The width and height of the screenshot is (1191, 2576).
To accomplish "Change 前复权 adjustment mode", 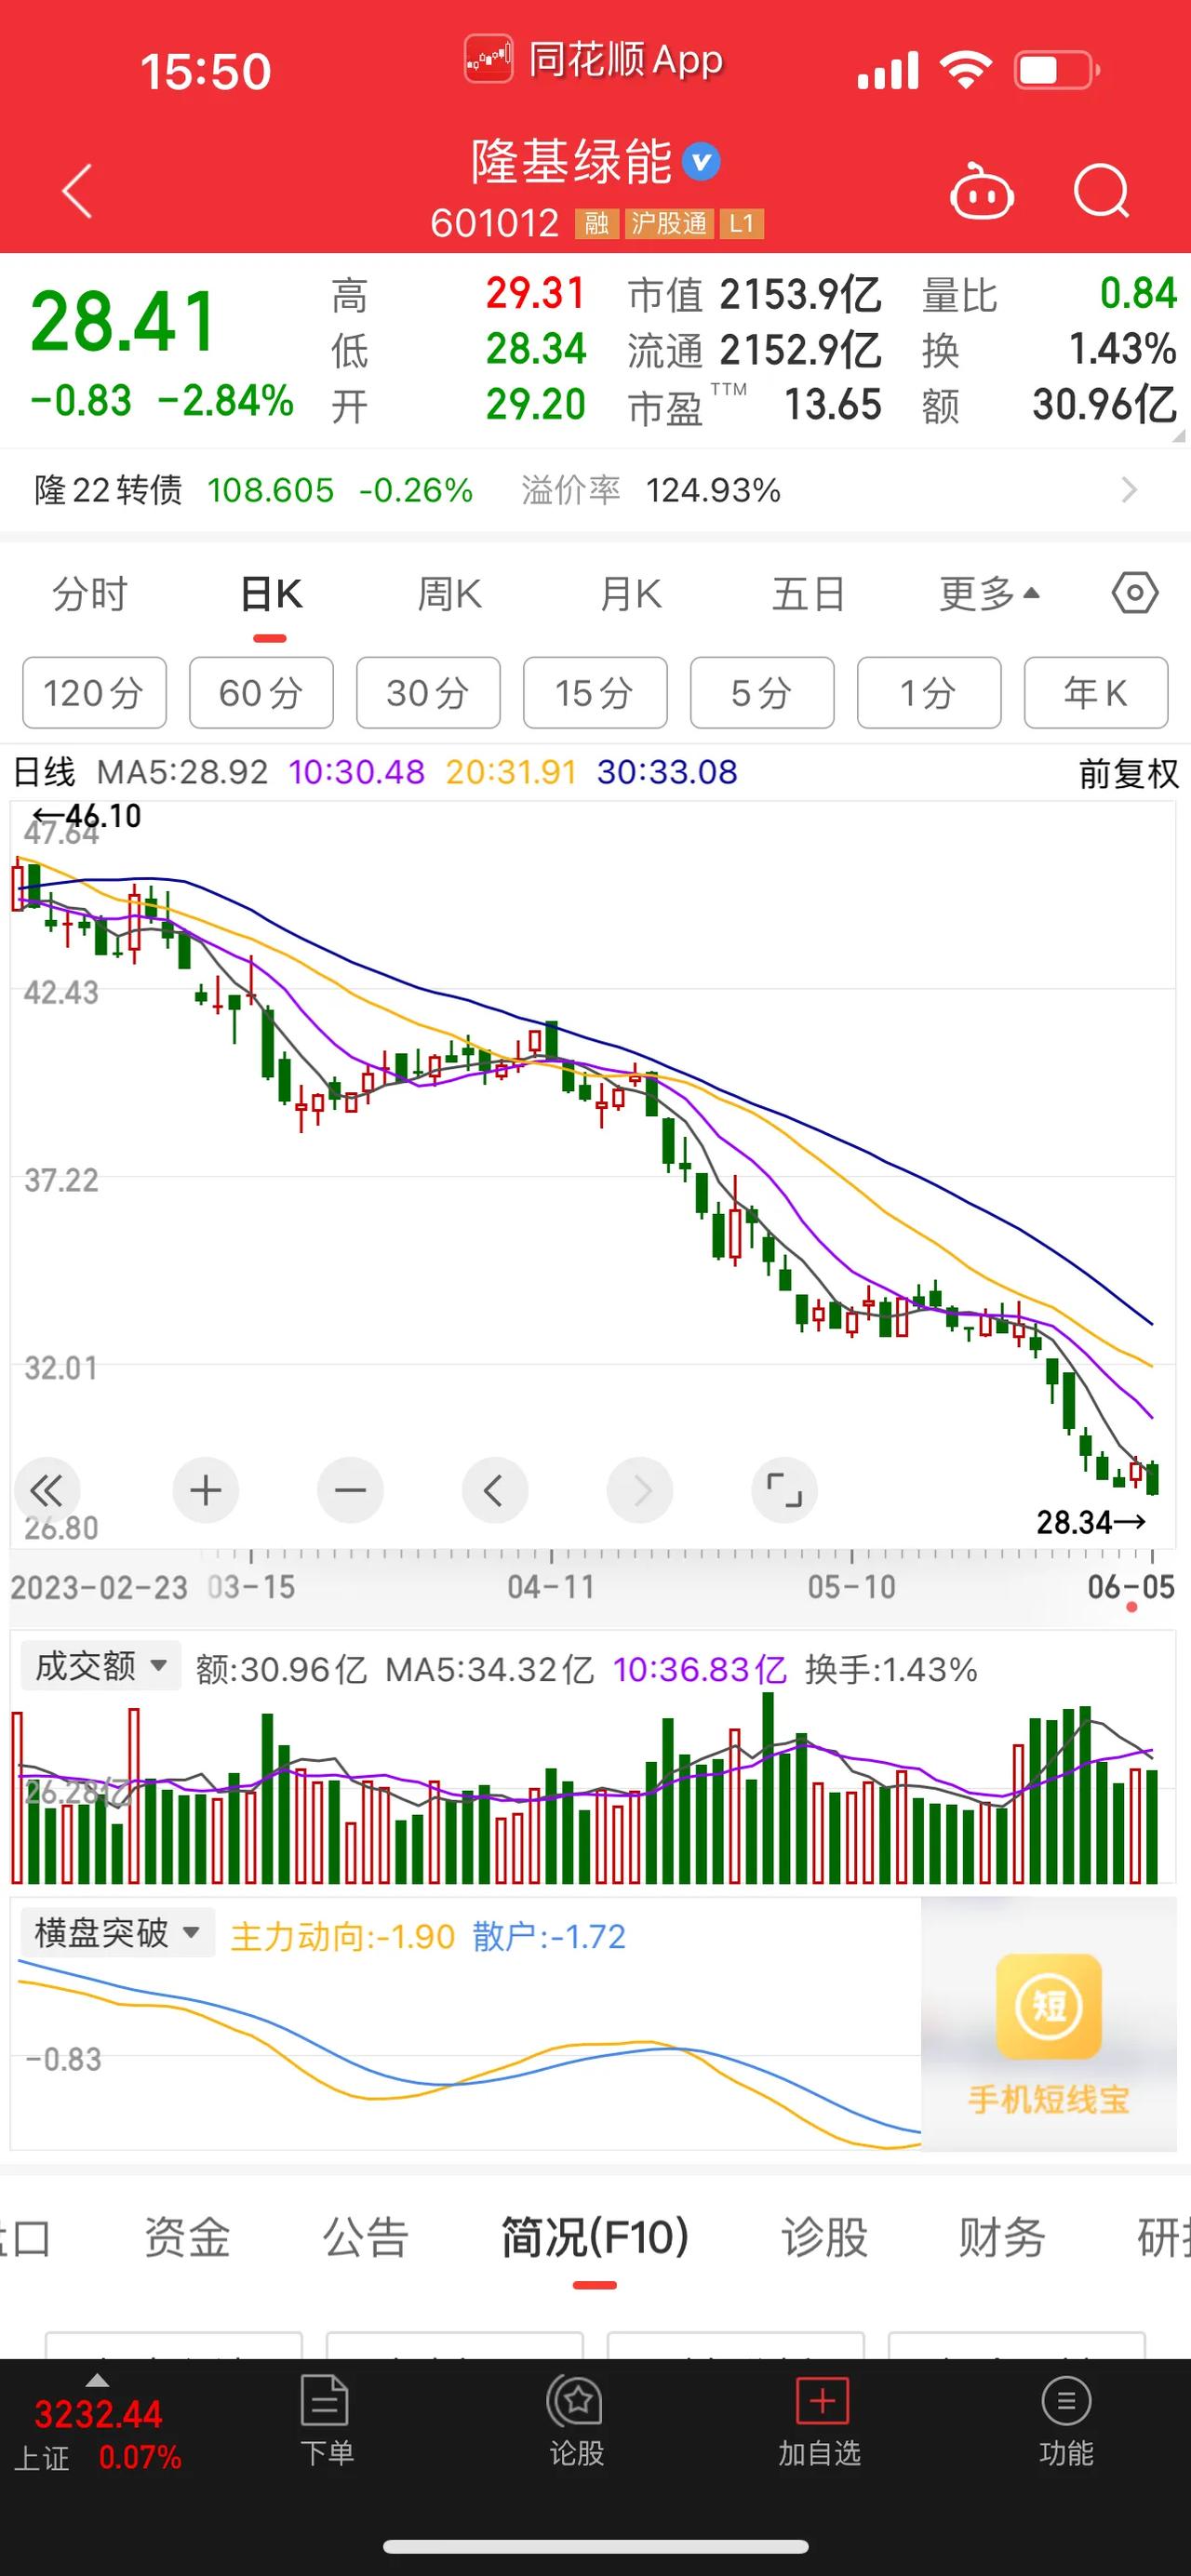I will 1129,773.
